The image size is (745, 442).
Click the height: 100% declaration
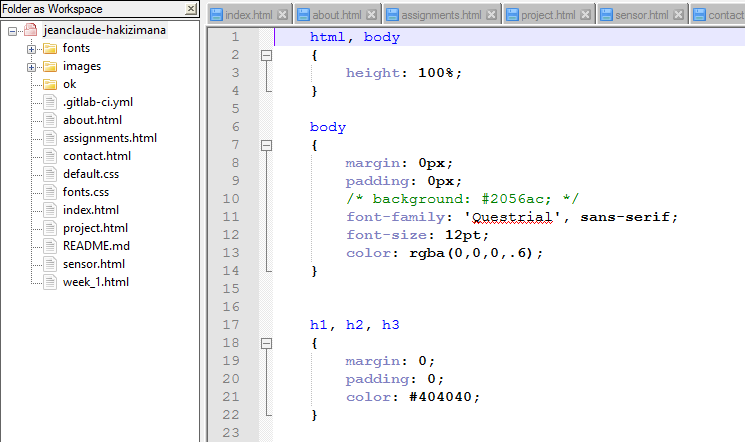click(403, 73)
